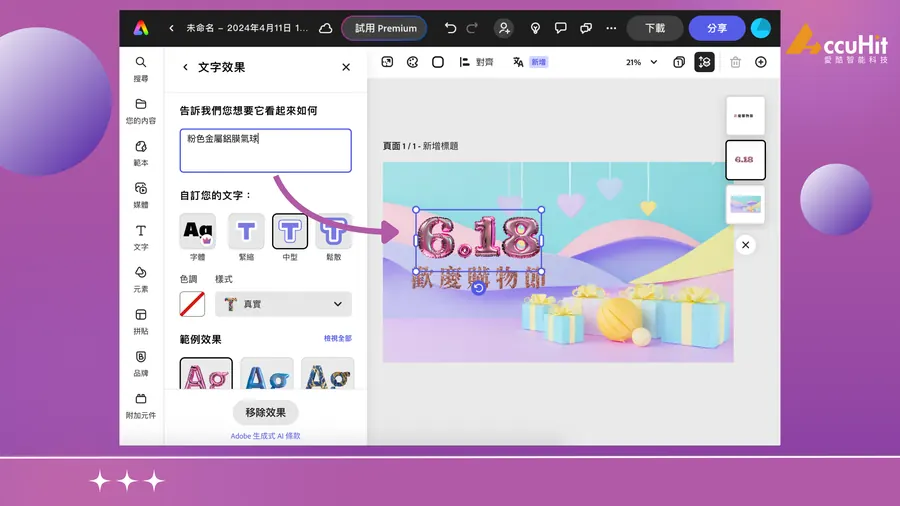Open Your content folder in sidebar
The width and height of the screenshot is (900, 506).
pos(141,111)
